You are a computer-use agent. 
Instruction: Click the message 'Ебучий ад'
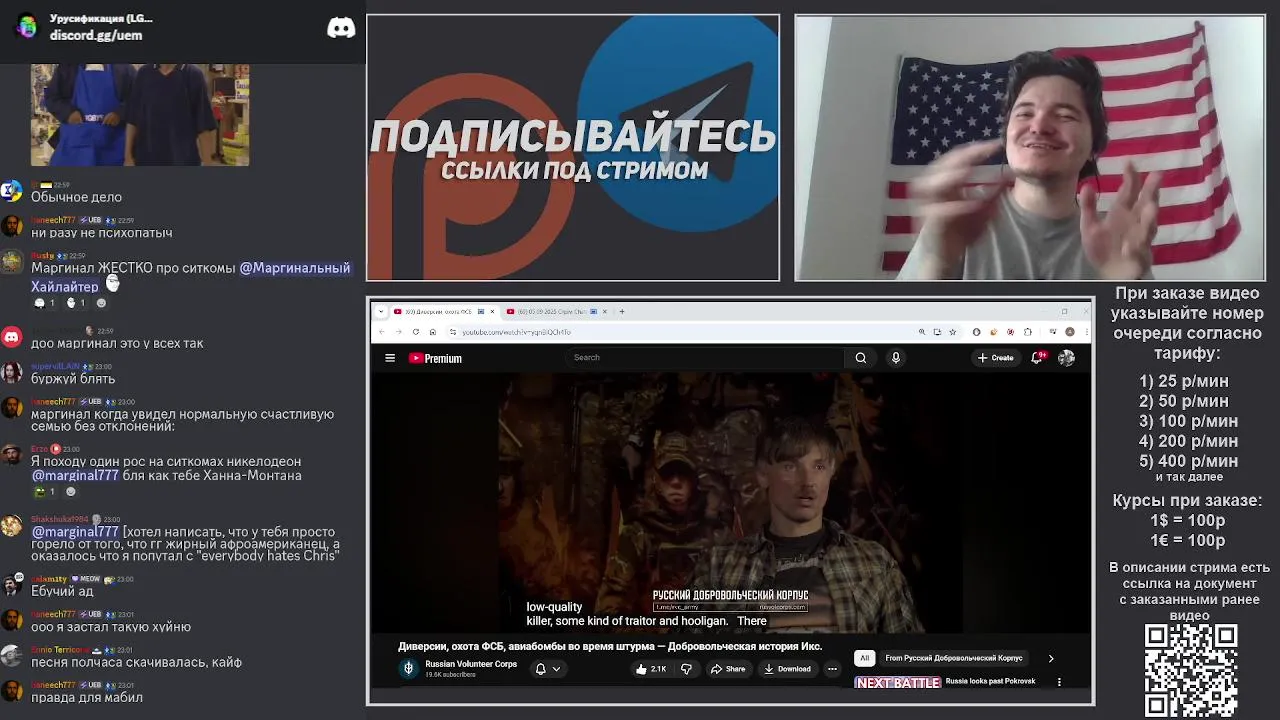pyautogui.click(x=62, y=591)
